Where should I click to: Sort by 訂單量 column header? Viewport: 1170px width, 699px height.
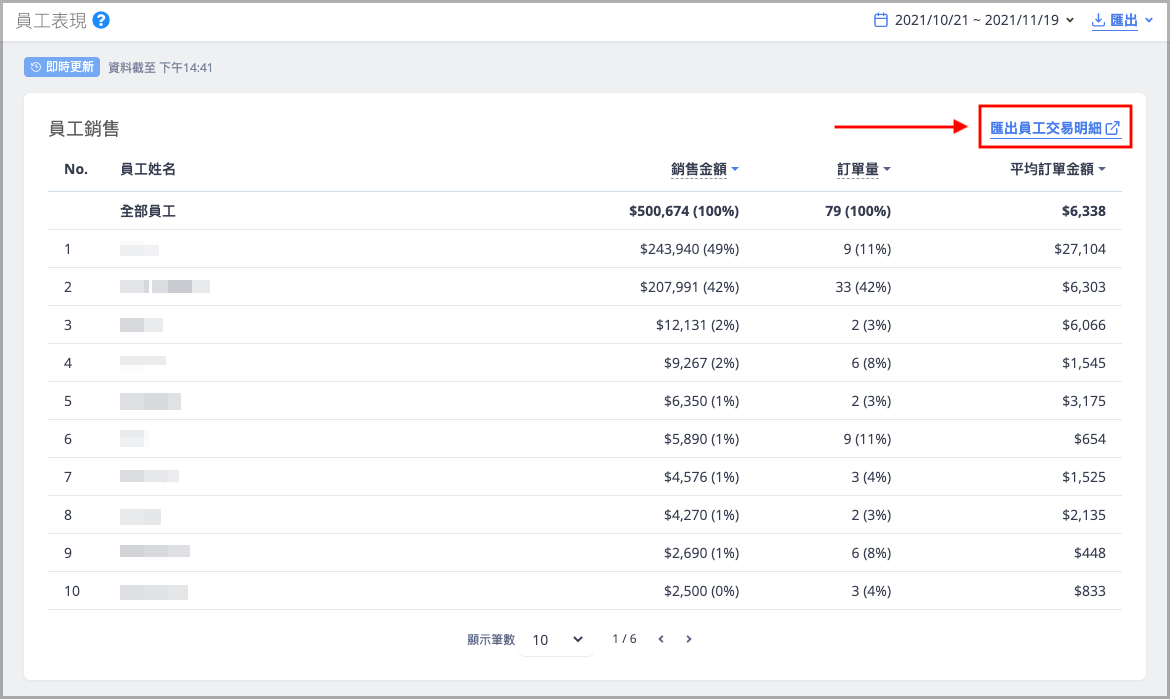coord(863,170)
